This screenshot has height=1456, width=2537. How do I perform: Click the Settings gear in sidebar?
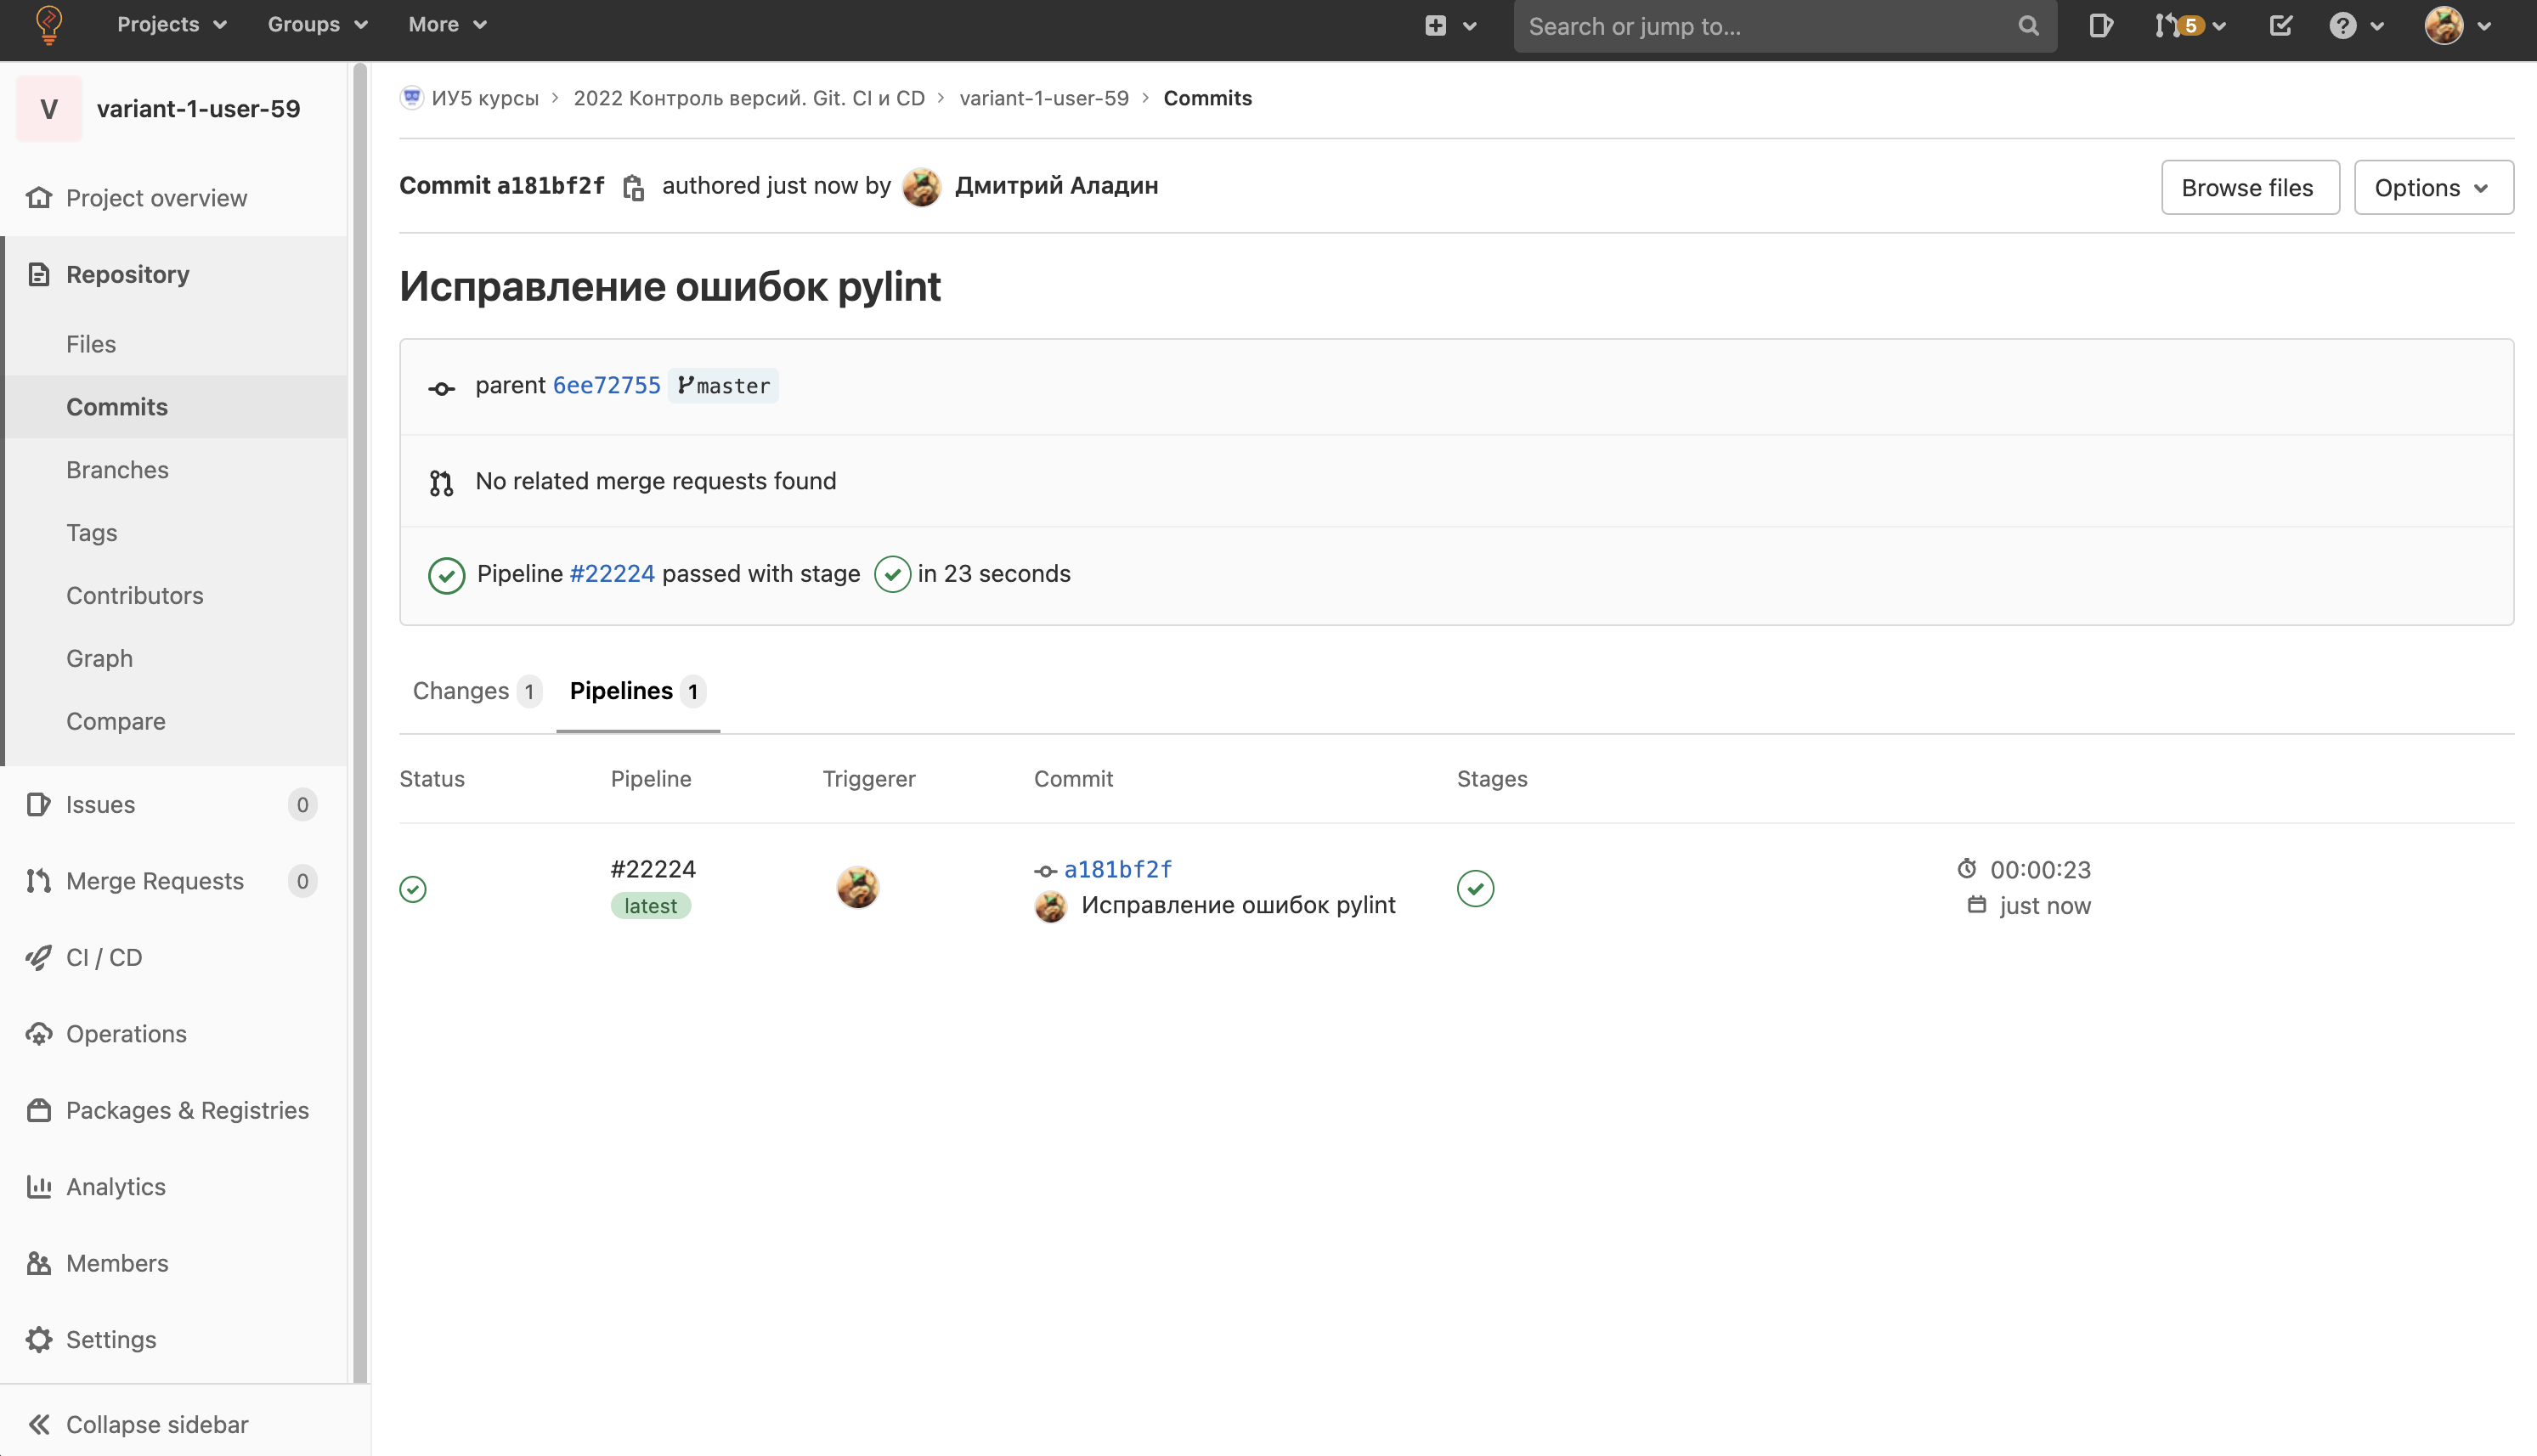[110, 1339]
